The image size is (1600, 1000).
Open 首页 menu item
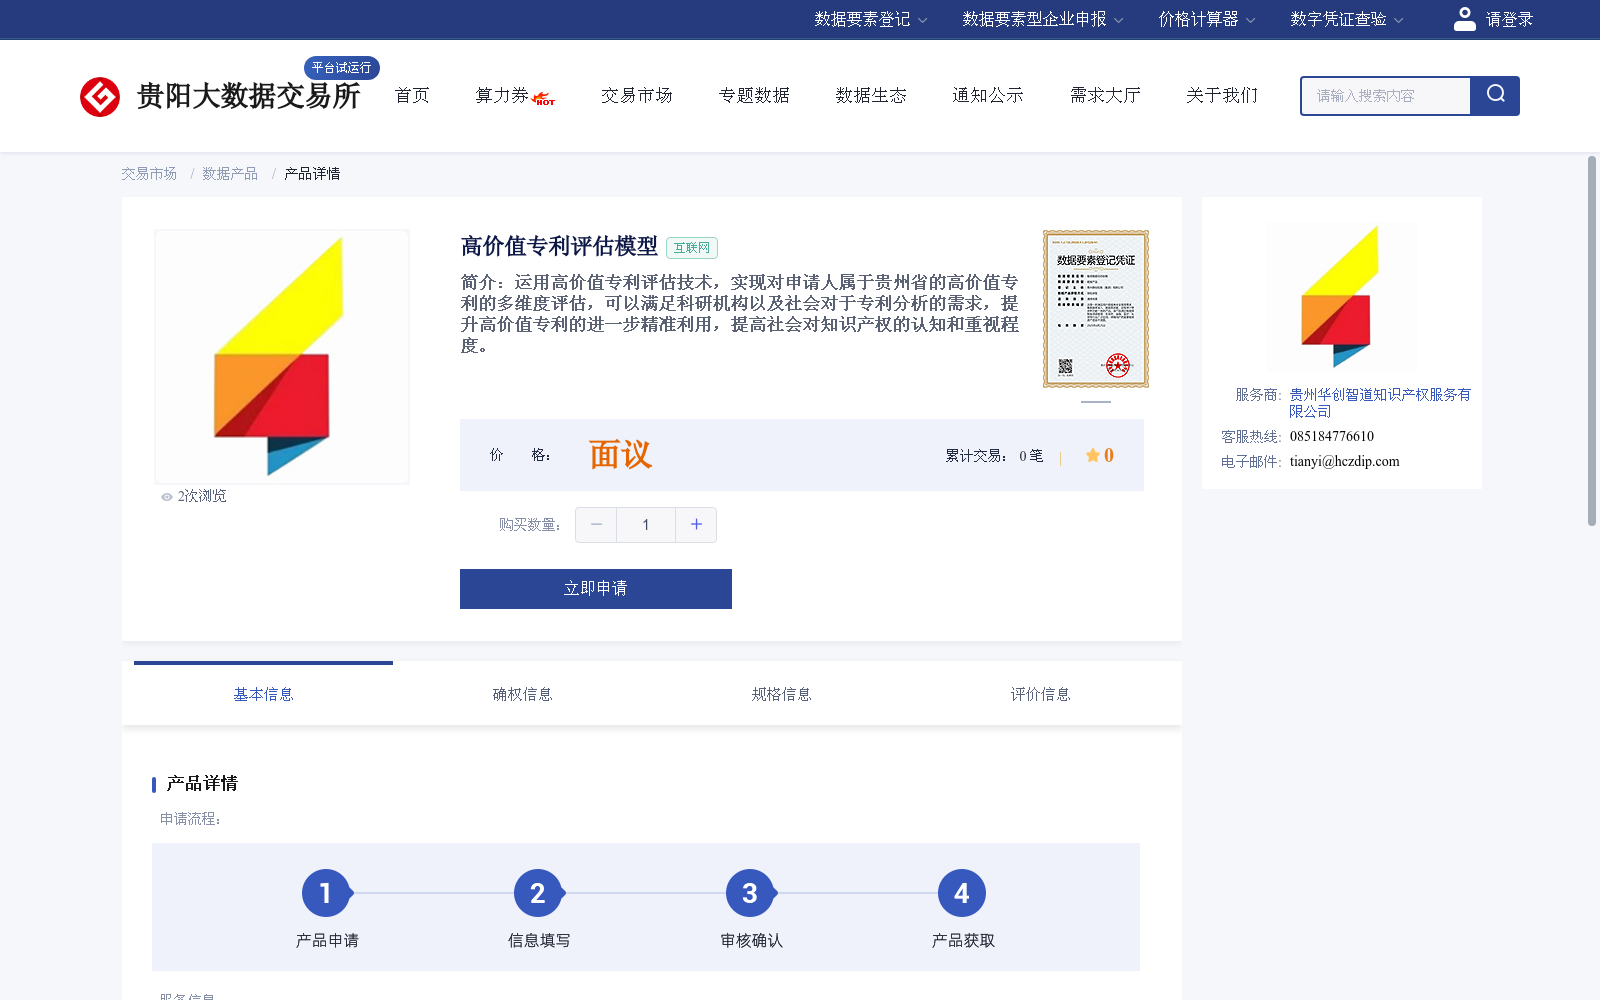tap(412, 95)
